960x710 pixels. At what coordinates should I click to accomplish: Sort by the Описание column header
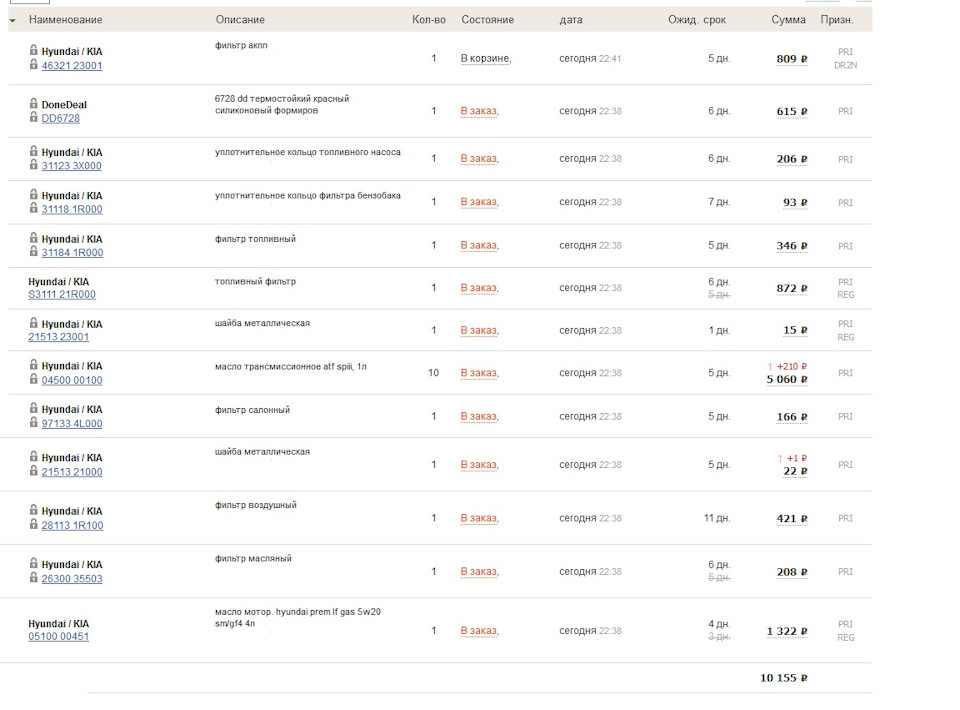[x=240, y=20]
